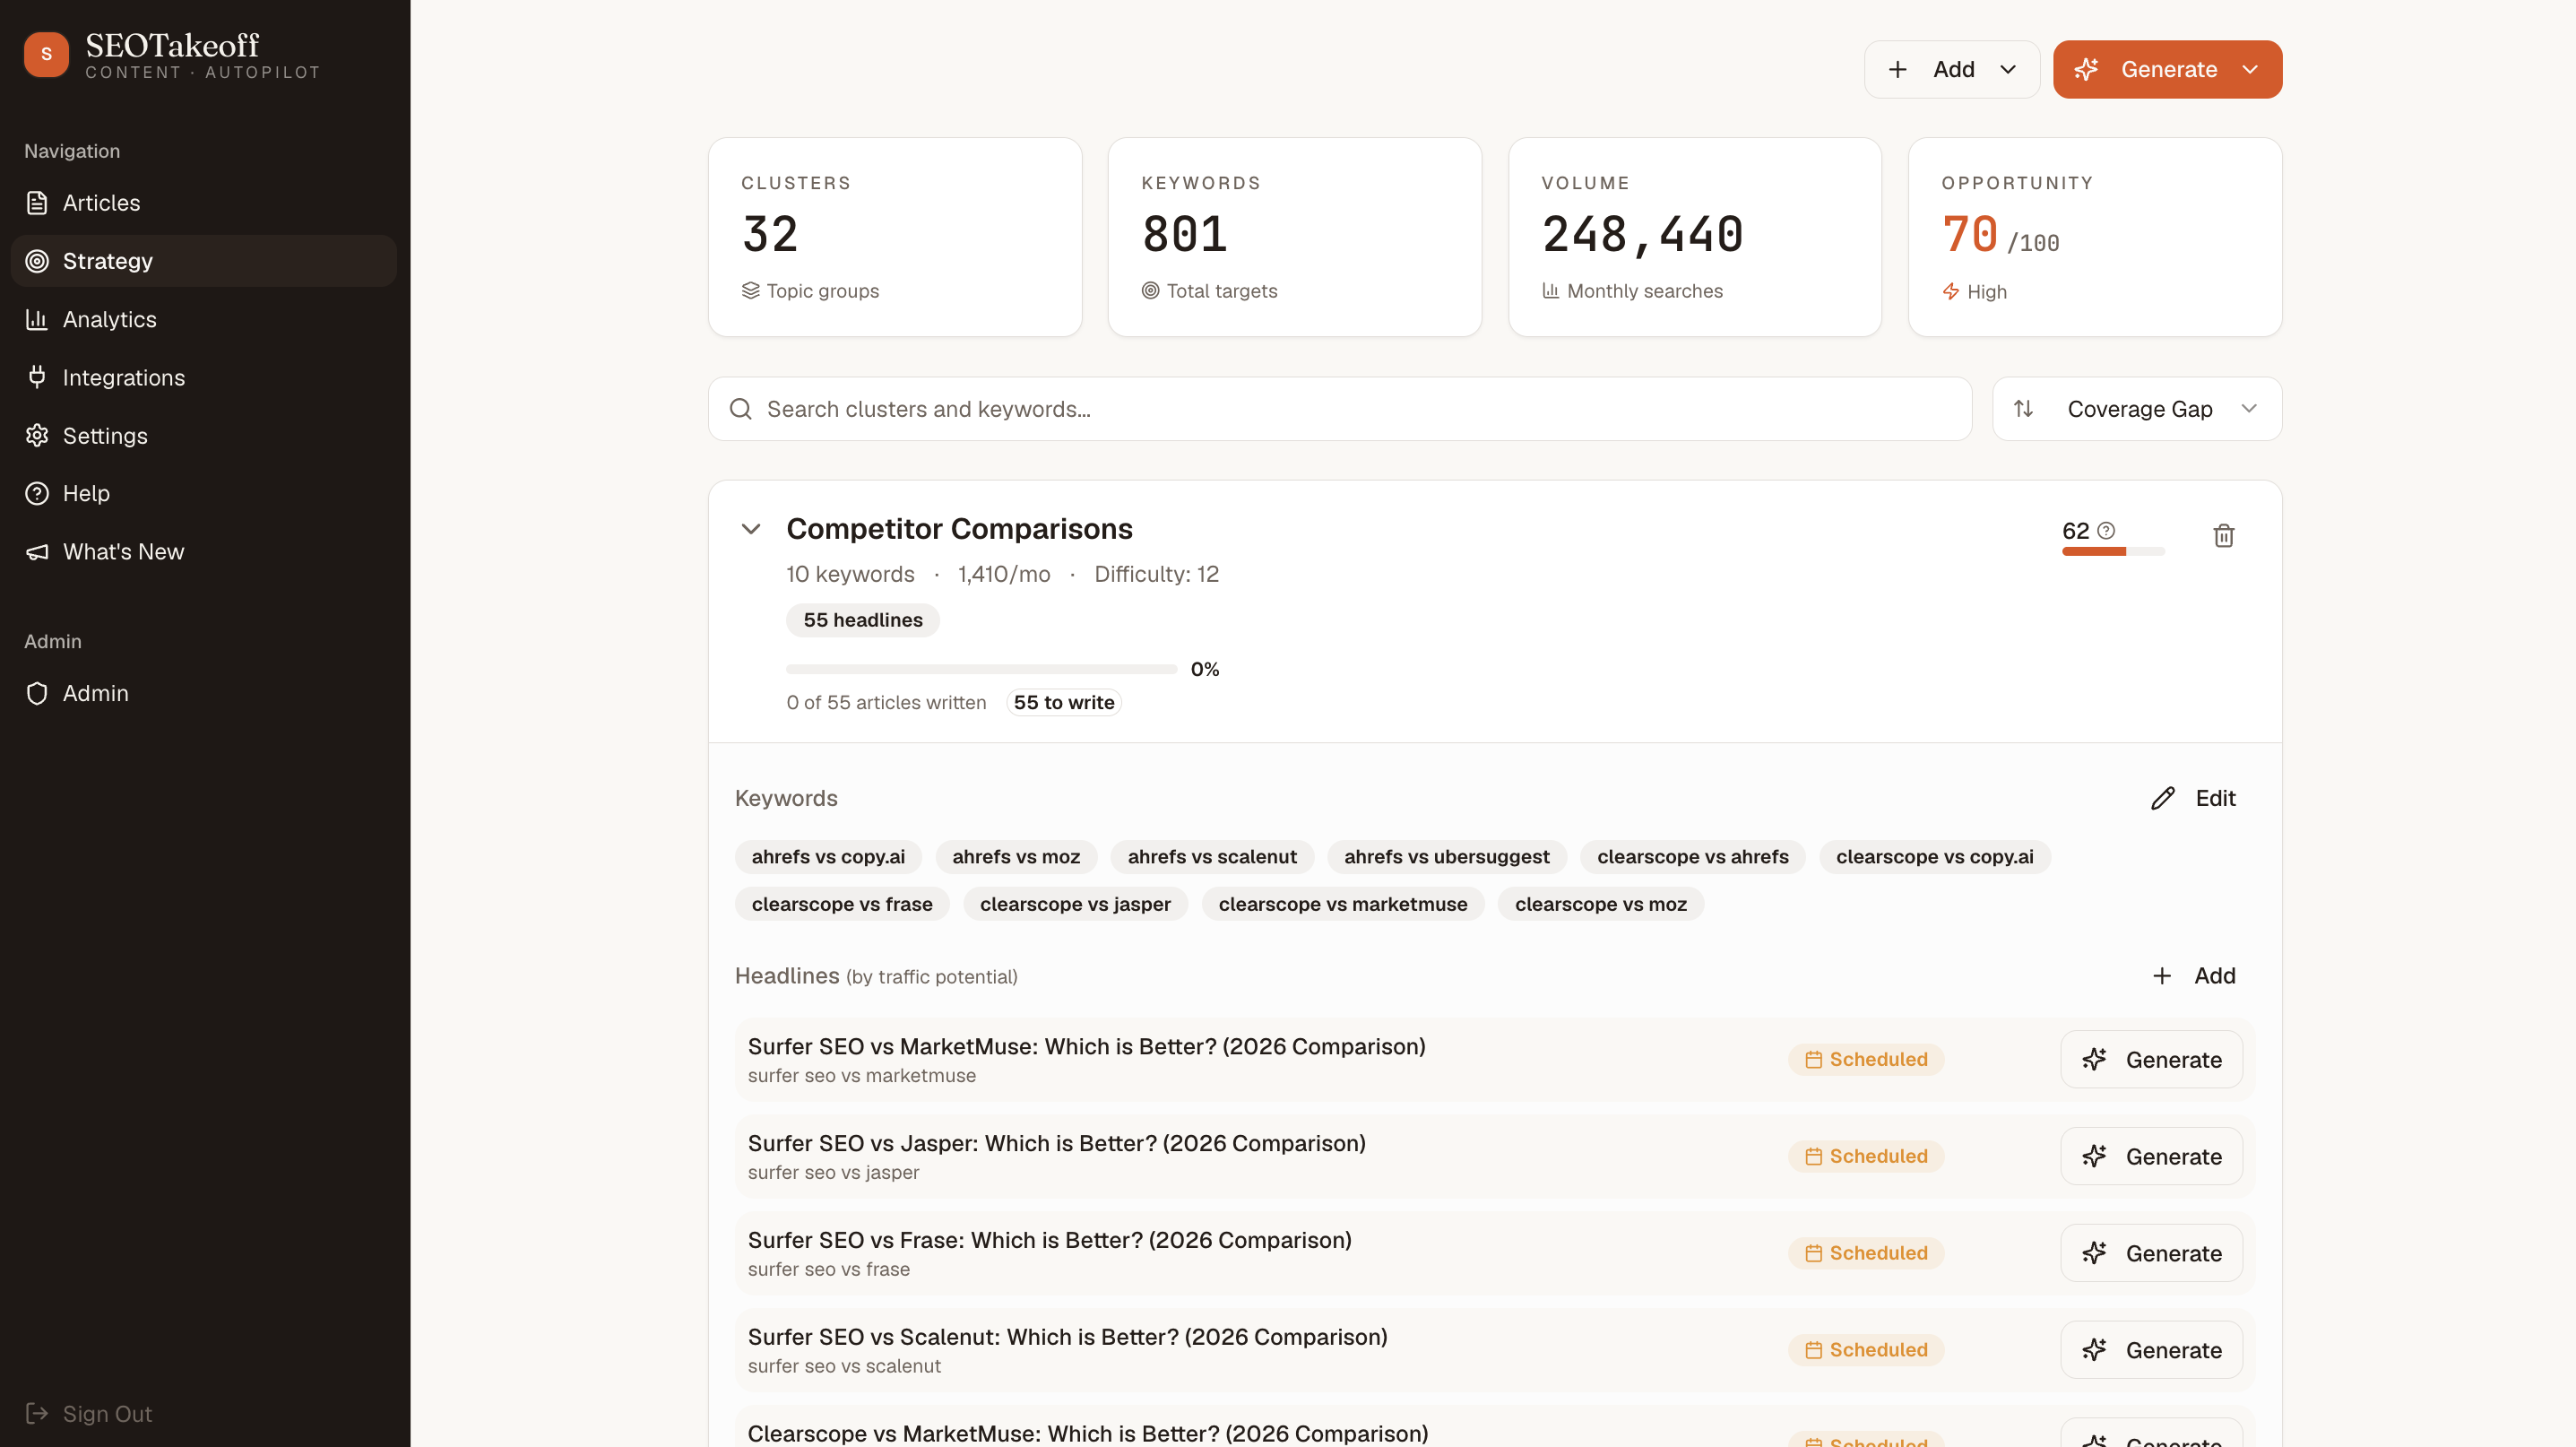Viewport: 2576px width, 1447px height.
Task: Click the cluster score progress bar
Action: 2113,552
